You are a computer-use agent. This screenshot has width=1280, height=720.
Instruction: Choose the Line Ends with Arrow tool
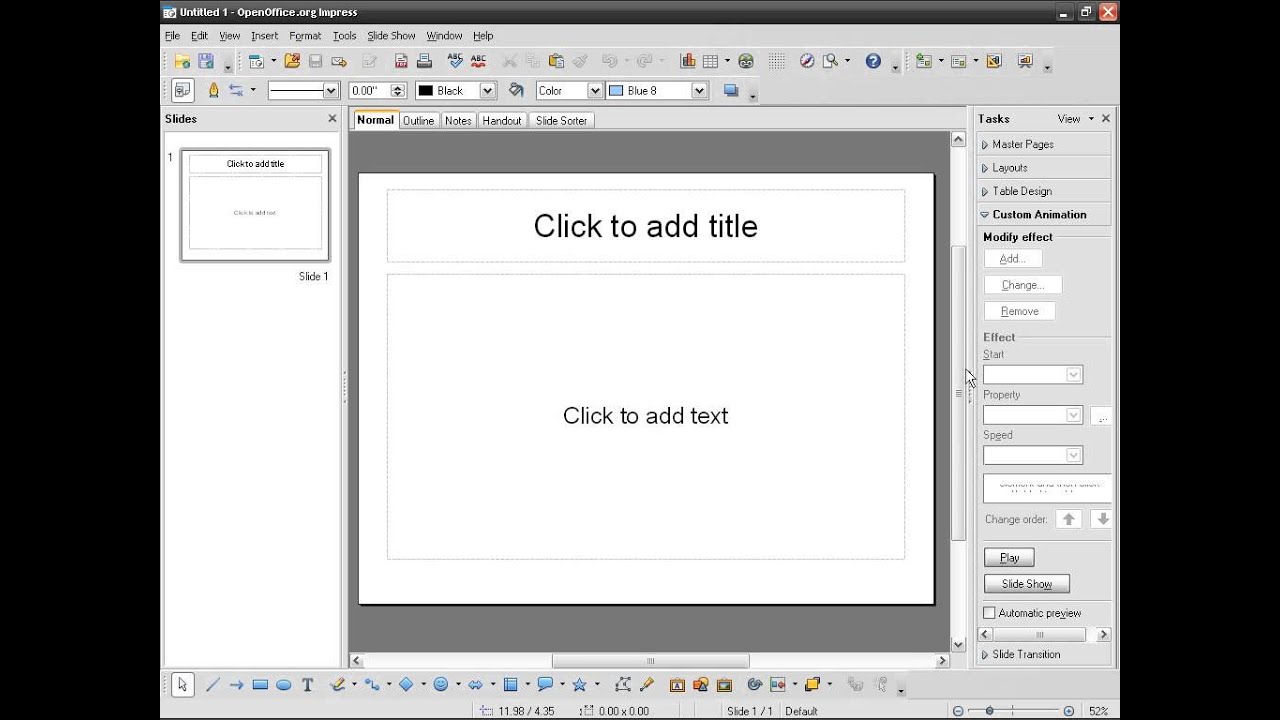[236, 685]
